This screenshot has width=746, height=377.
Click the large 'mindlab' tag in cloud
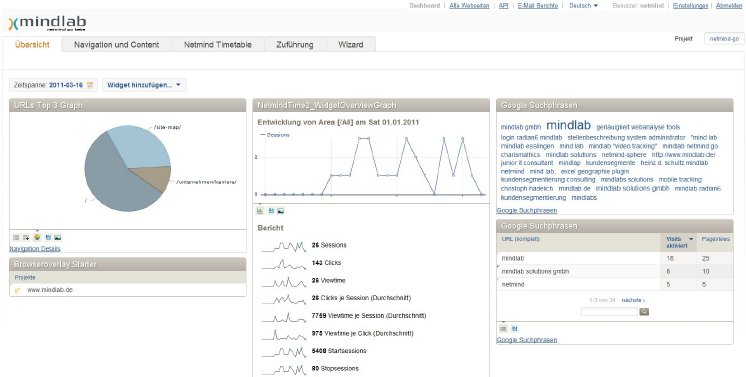tap(569, 125)
